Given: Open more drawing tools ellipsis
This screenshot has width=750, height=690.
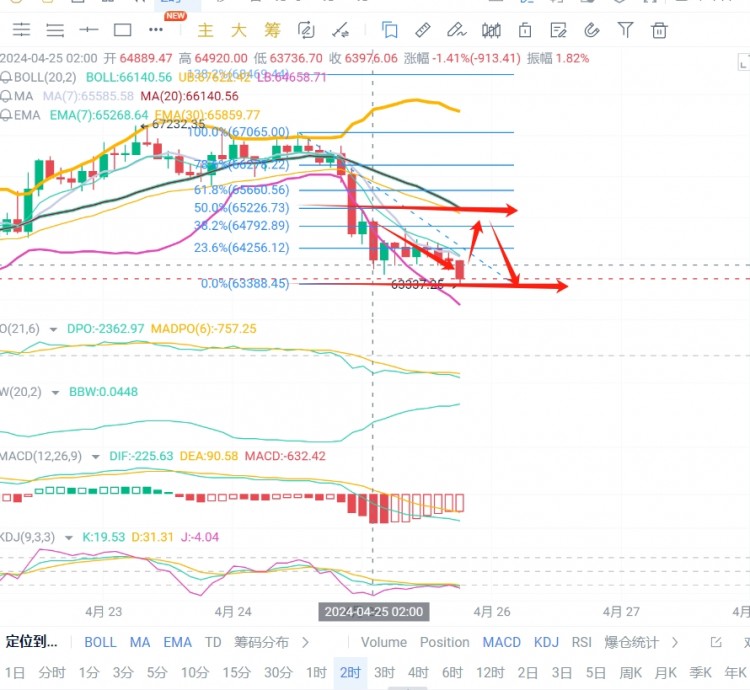Looking at the screenshot, I should (x=156, y=30).
